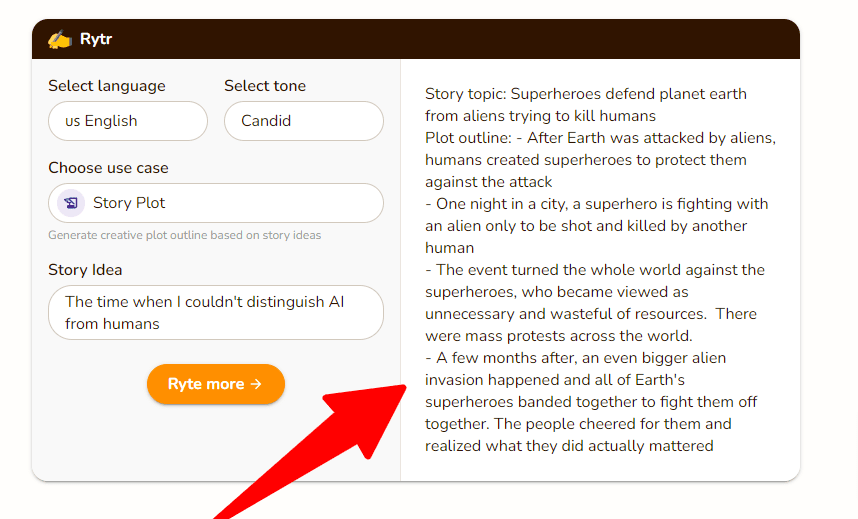Click the Rytr logo icon

pyautogui.click(x=60, y=40)
